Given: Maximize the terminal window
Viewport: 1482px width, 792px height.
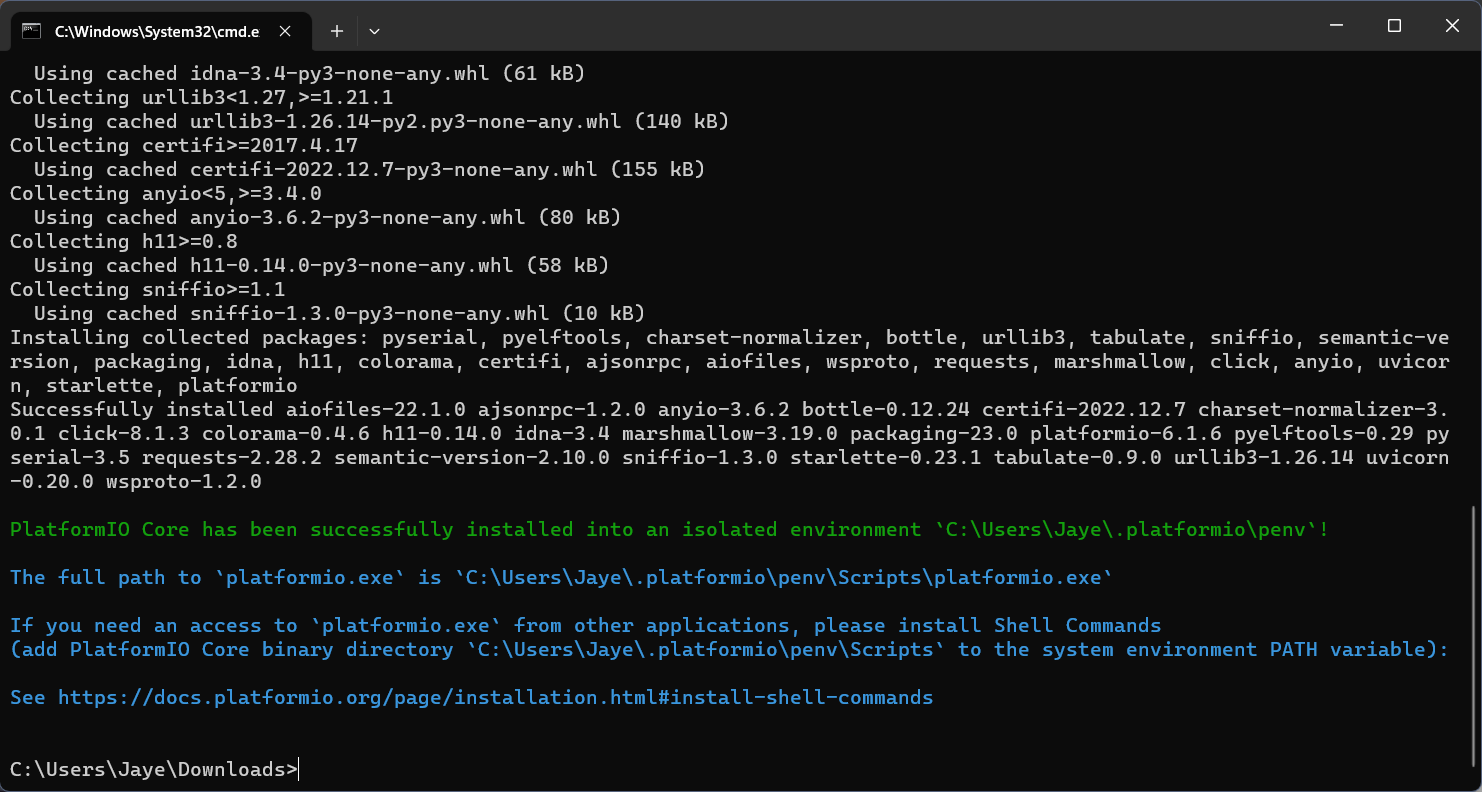Looking at the screenshot, I should tap(1394, 25).
